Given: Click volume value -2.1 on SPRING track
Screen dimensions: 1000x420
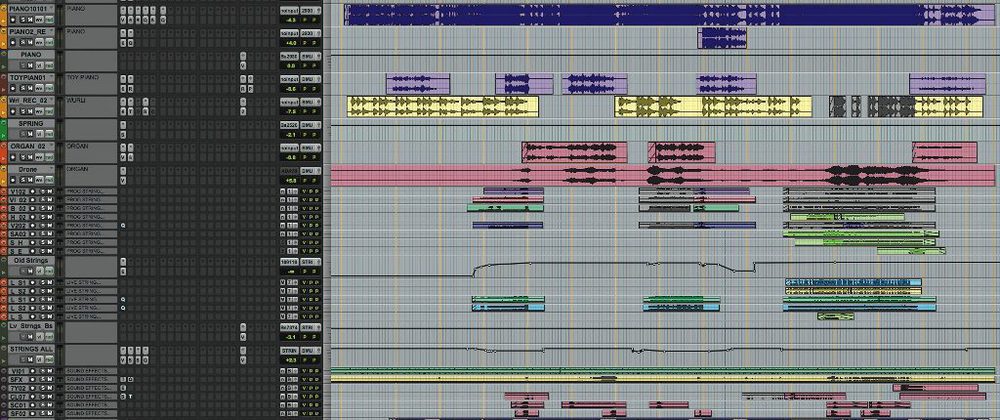Looking at the screenshot, I should coord(291,134).
